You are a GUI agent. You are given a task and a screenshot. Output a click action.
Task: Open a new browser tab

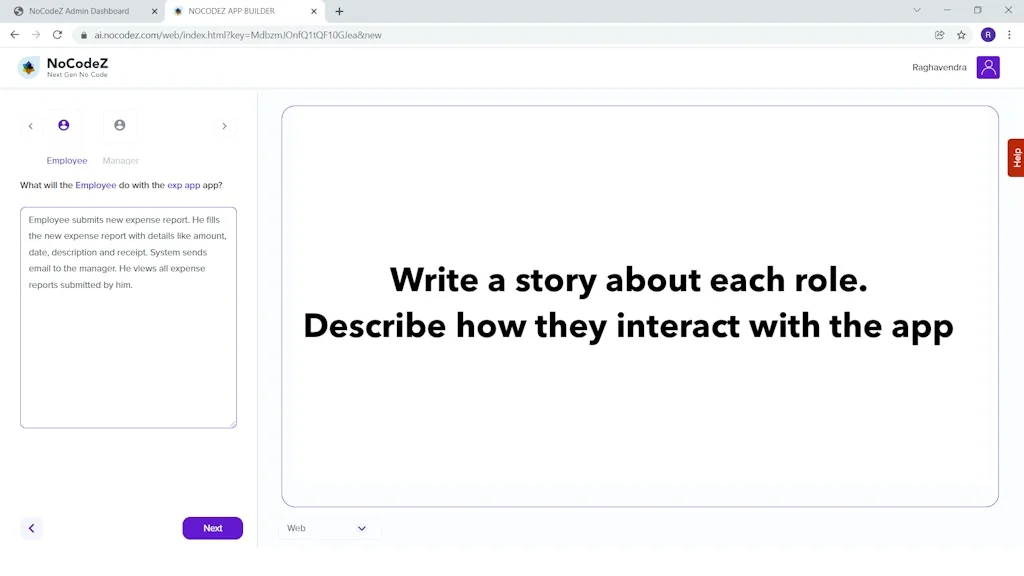tap(339, 11)
